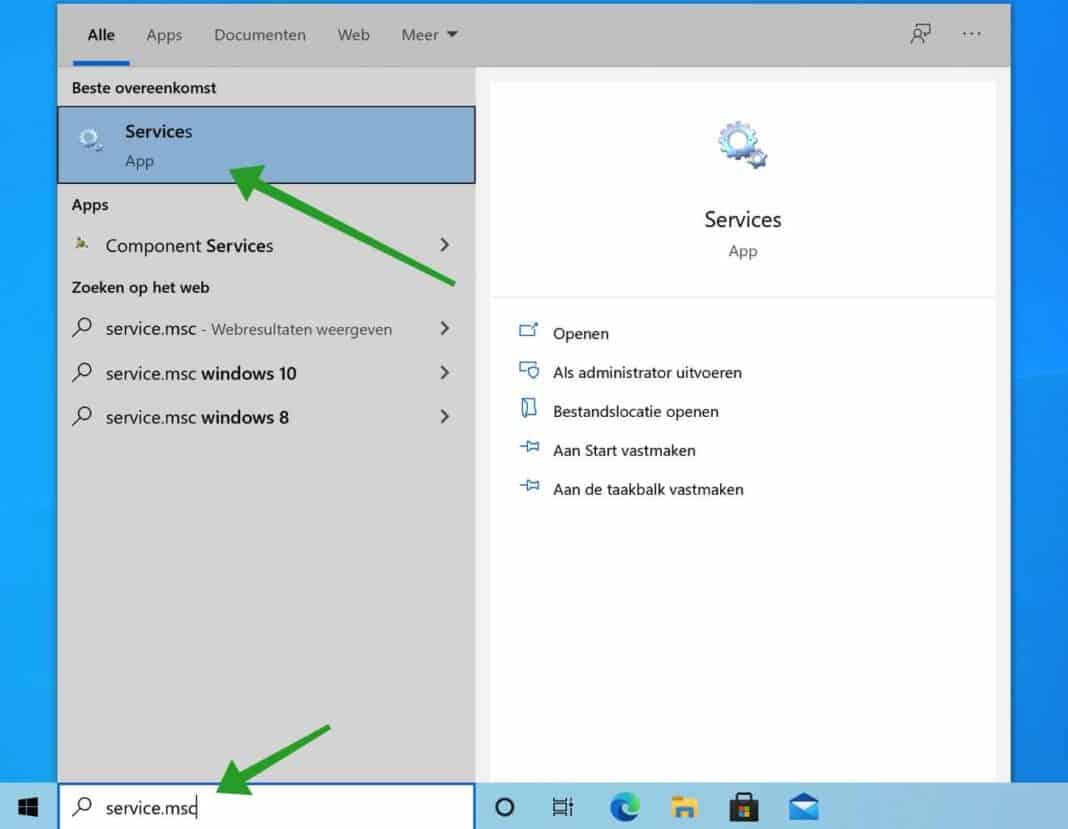
Task: Expand the Component Services result arrow
Action: [445, 245]
